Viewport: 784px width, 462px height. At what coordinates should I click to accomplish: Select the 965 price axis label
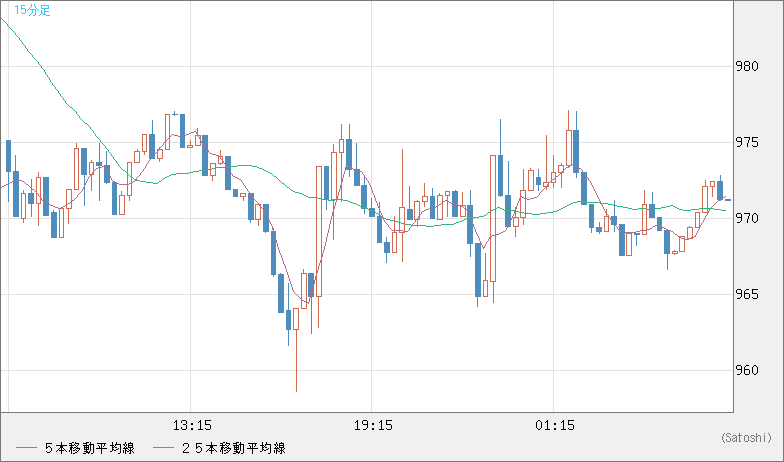(x=746, y=294)
